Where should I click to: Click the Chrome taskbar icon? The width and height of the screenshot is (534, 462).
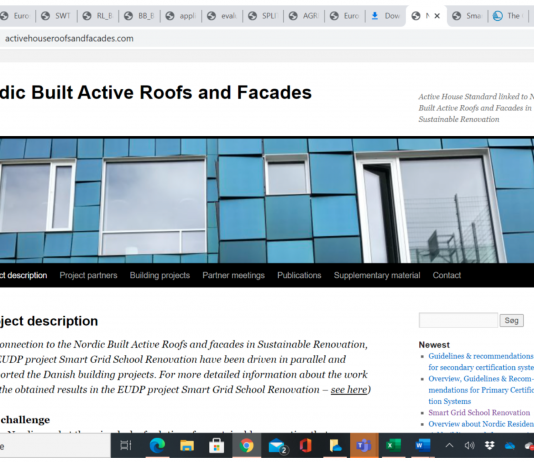(246, 445)
